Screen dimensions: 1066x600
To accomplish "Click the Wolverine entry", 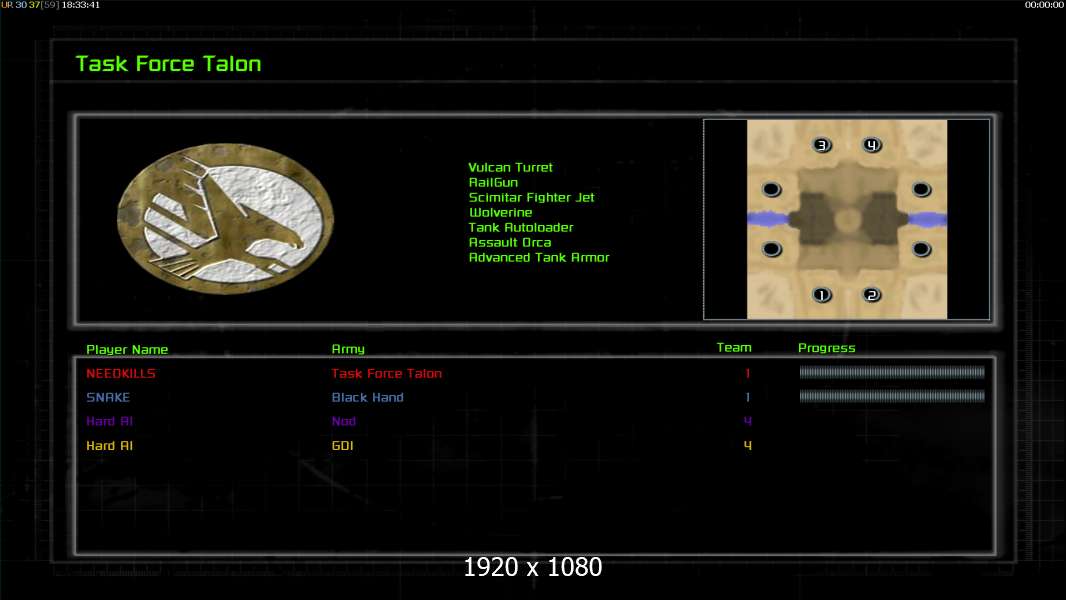I will pos(500,212).
